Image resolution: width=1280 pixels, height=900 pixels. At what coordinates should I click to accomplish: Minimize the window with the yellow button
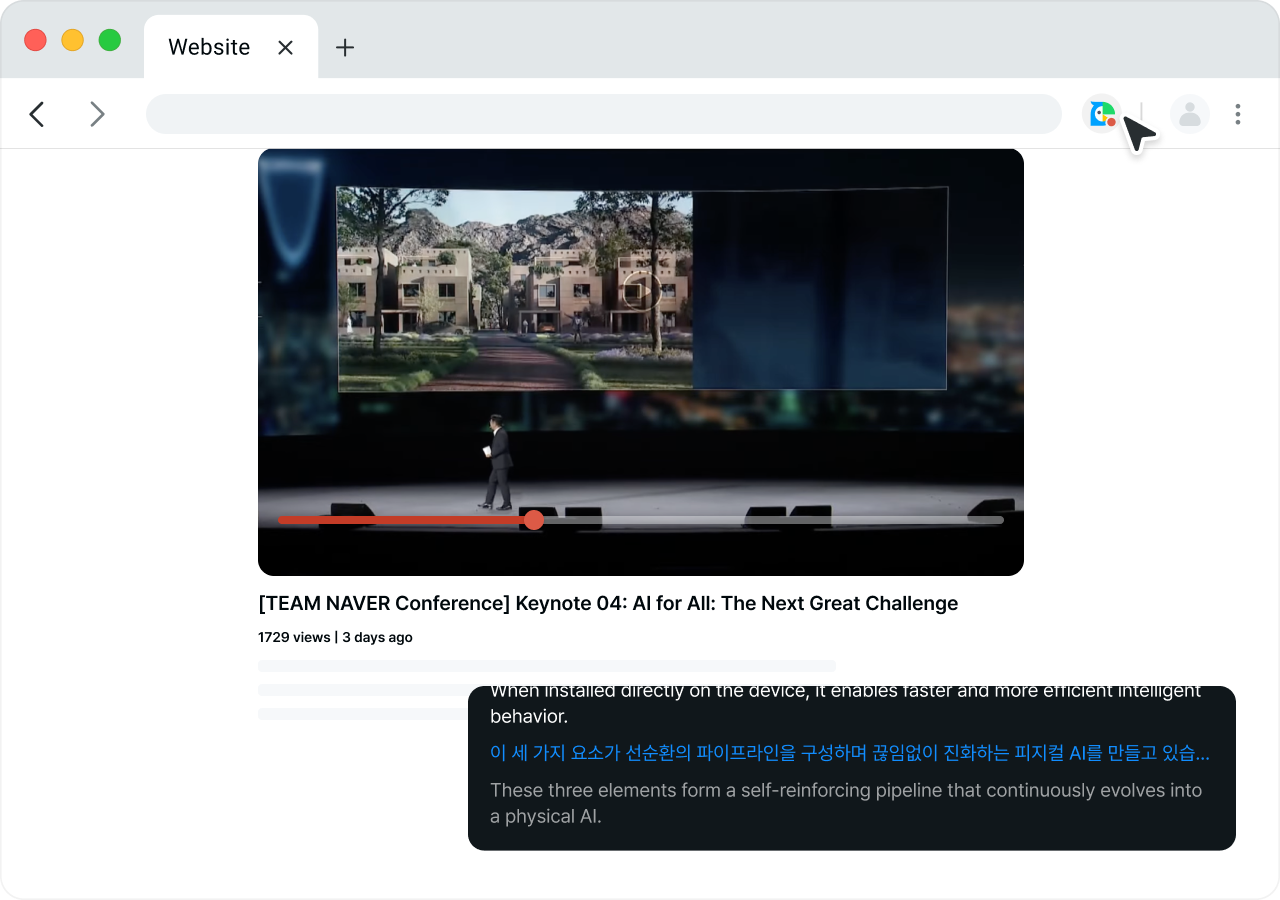(x=73, y=40)
